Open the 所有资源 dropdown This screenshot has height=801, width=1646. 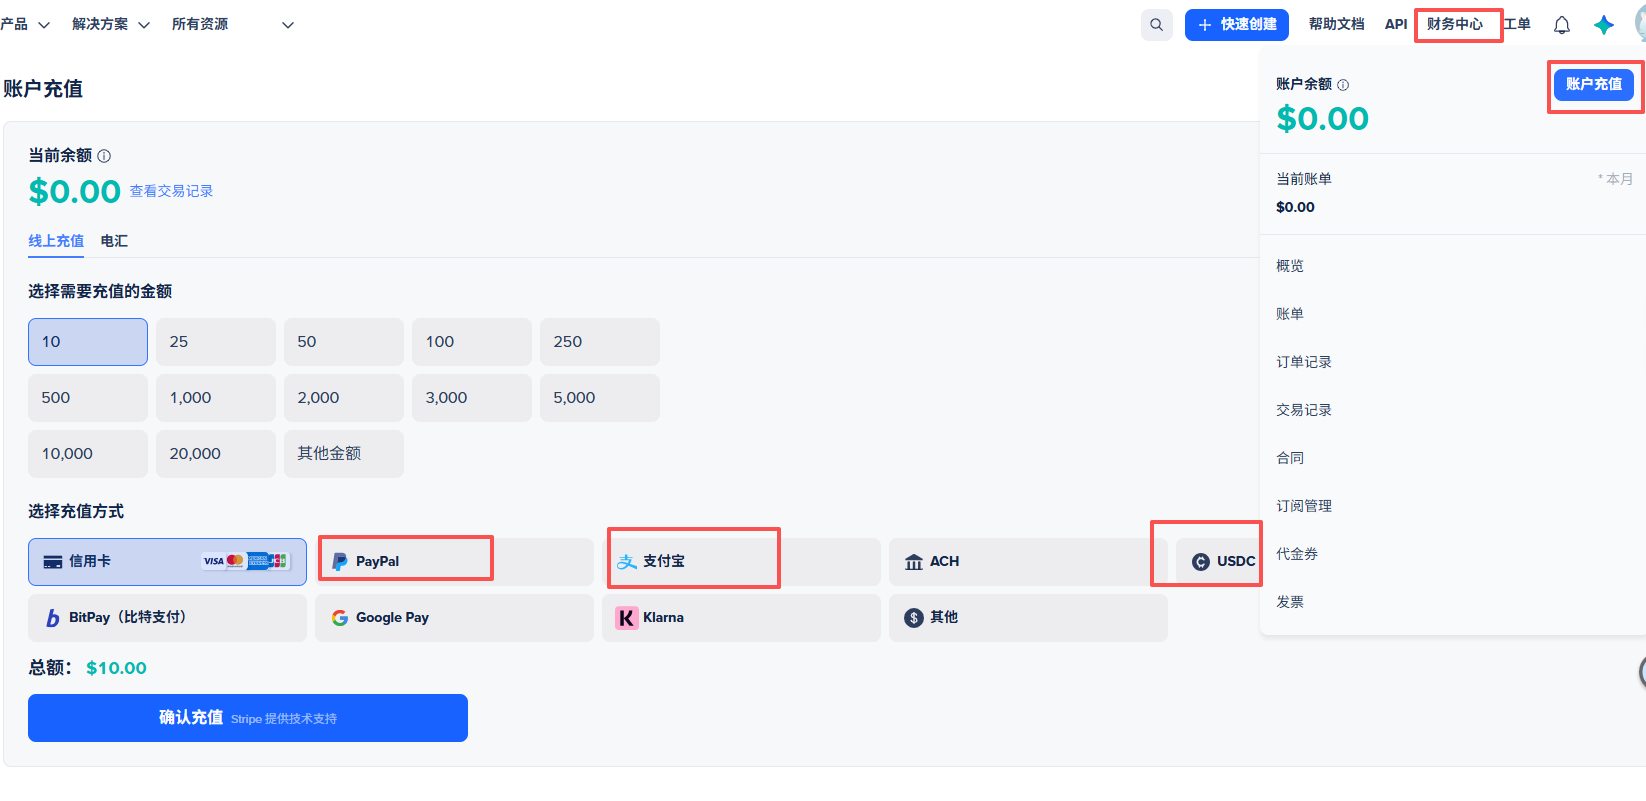pyautogui.click(x=232, y=25)
